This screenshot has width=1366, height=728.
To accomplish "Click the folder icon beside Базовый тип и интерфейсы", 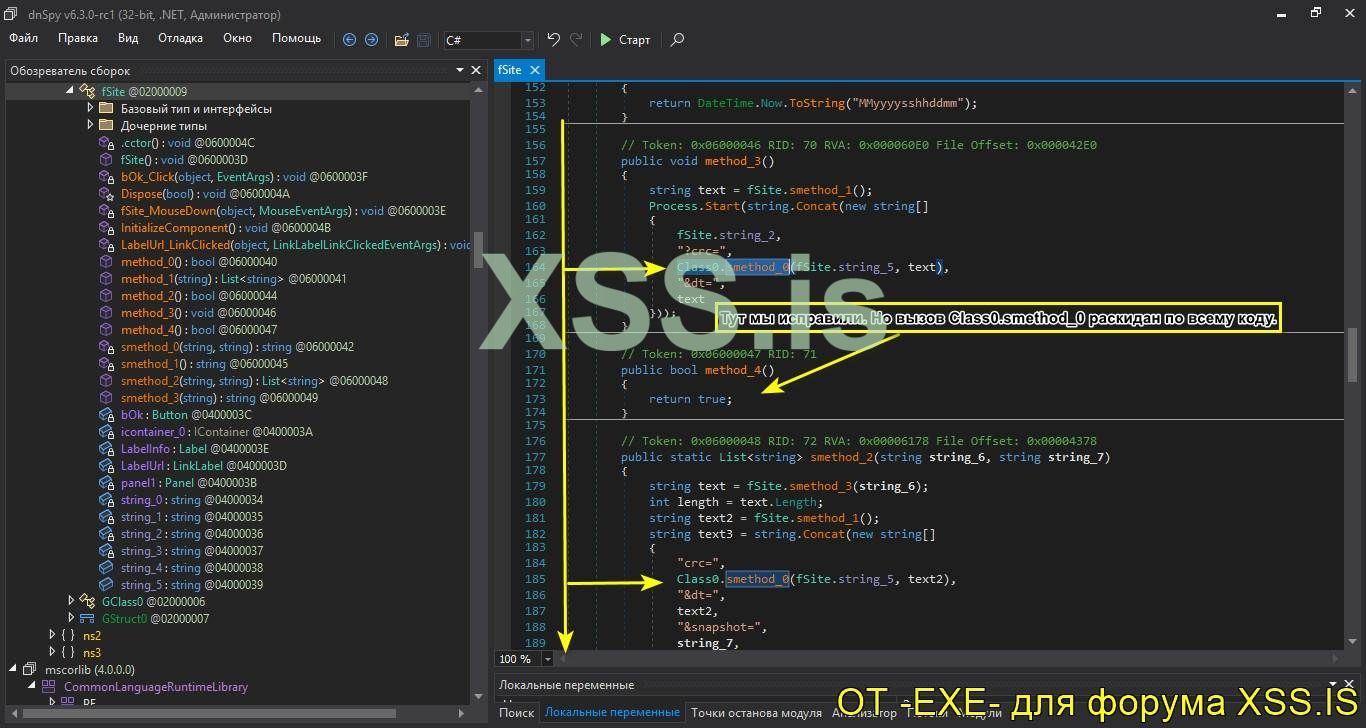I will coord(106,108).
